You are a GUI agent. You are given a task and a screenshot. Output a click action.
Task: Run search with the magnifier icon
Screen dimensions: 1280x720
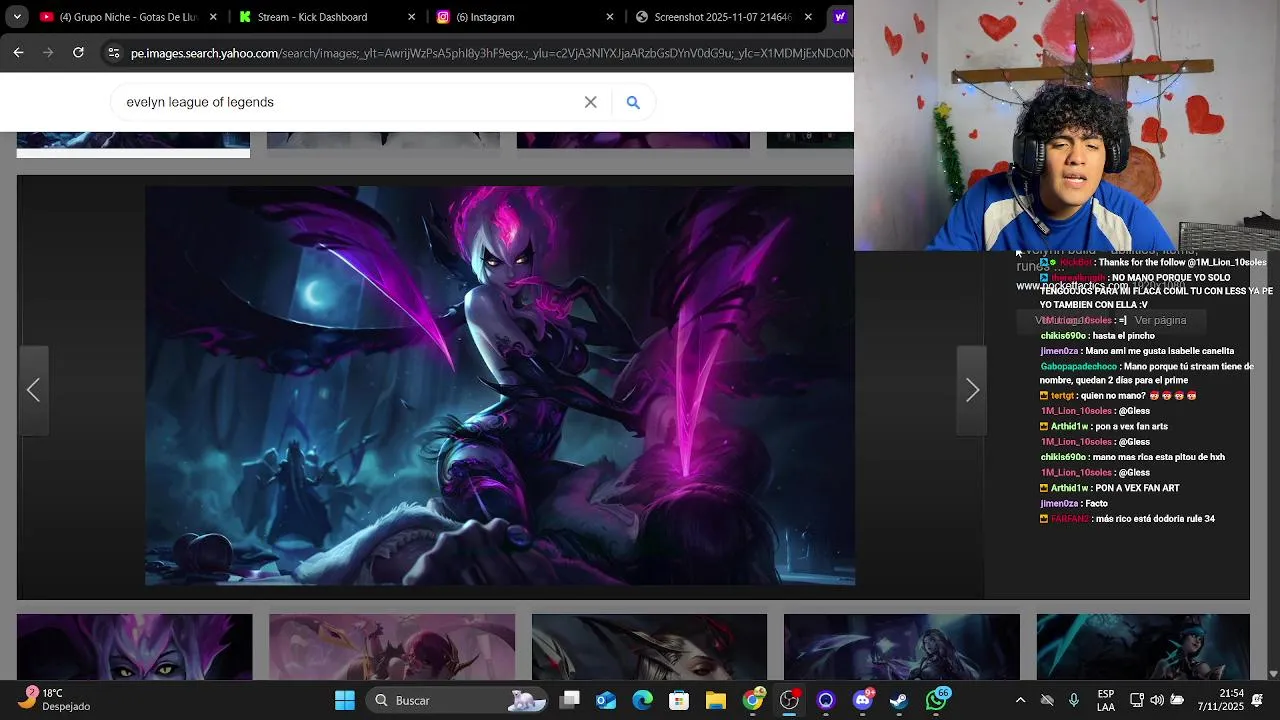tap(633, 102)
